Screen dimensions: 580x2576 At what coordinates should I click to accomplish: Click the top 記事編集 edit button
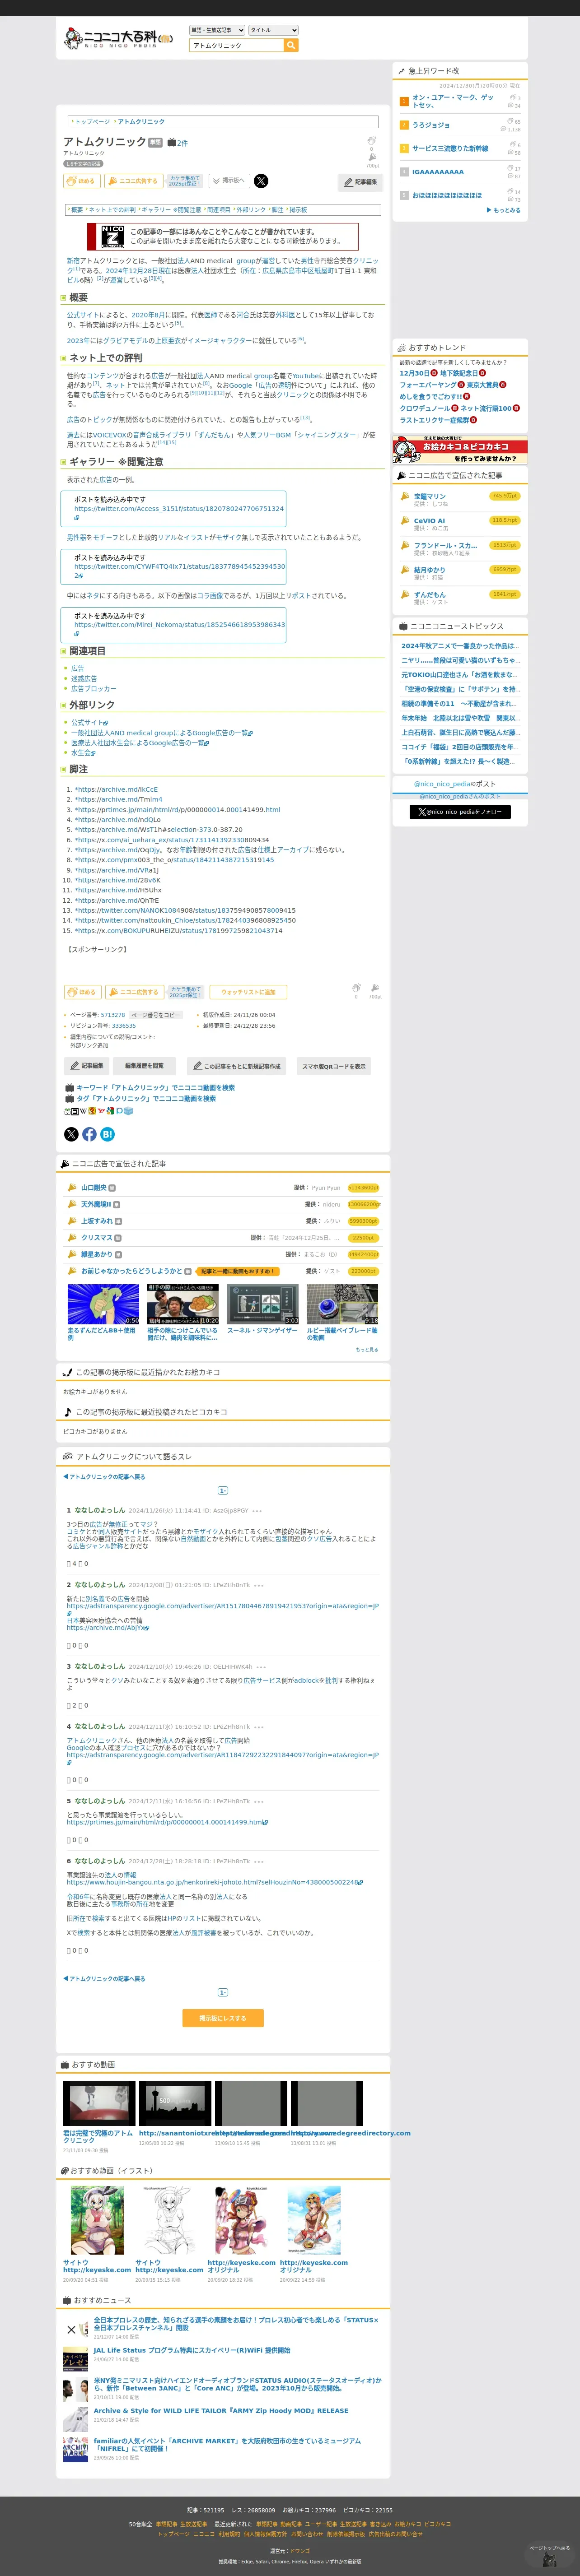(x=361, y=182)
